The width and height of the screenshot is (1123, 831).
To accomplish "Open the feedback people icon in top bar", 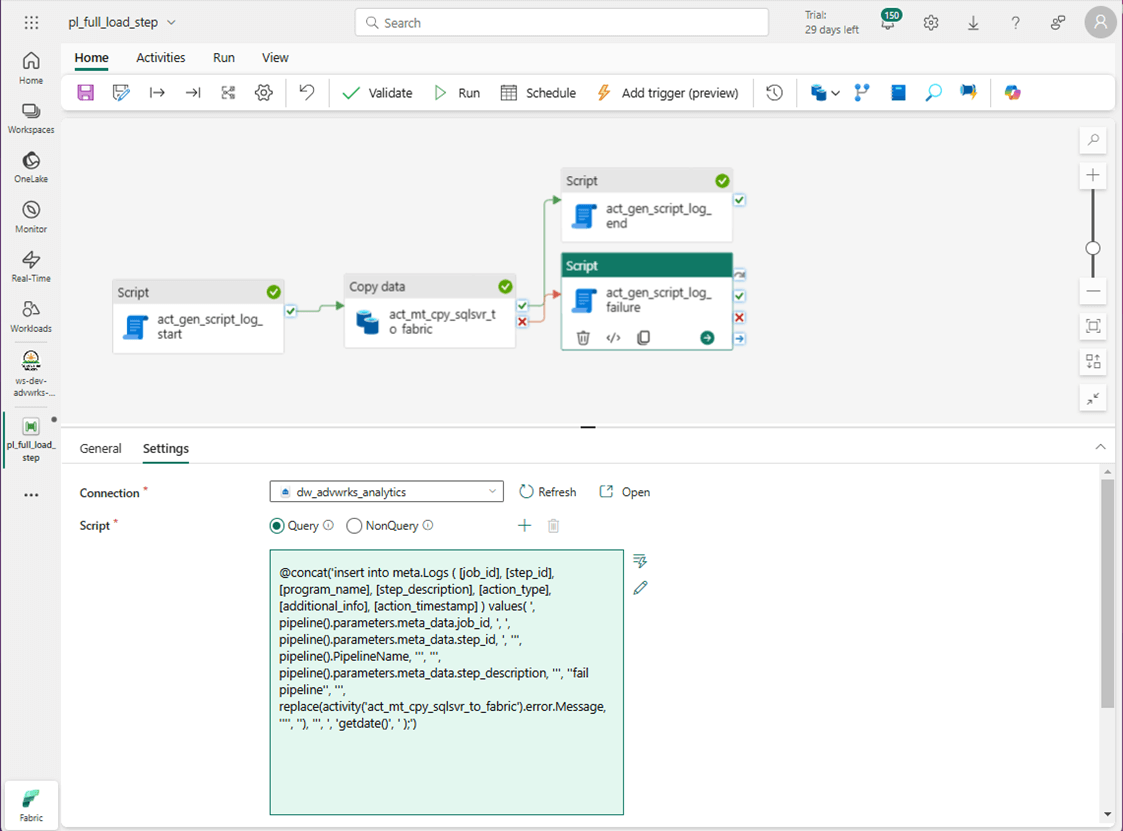I will (1058, 23).
